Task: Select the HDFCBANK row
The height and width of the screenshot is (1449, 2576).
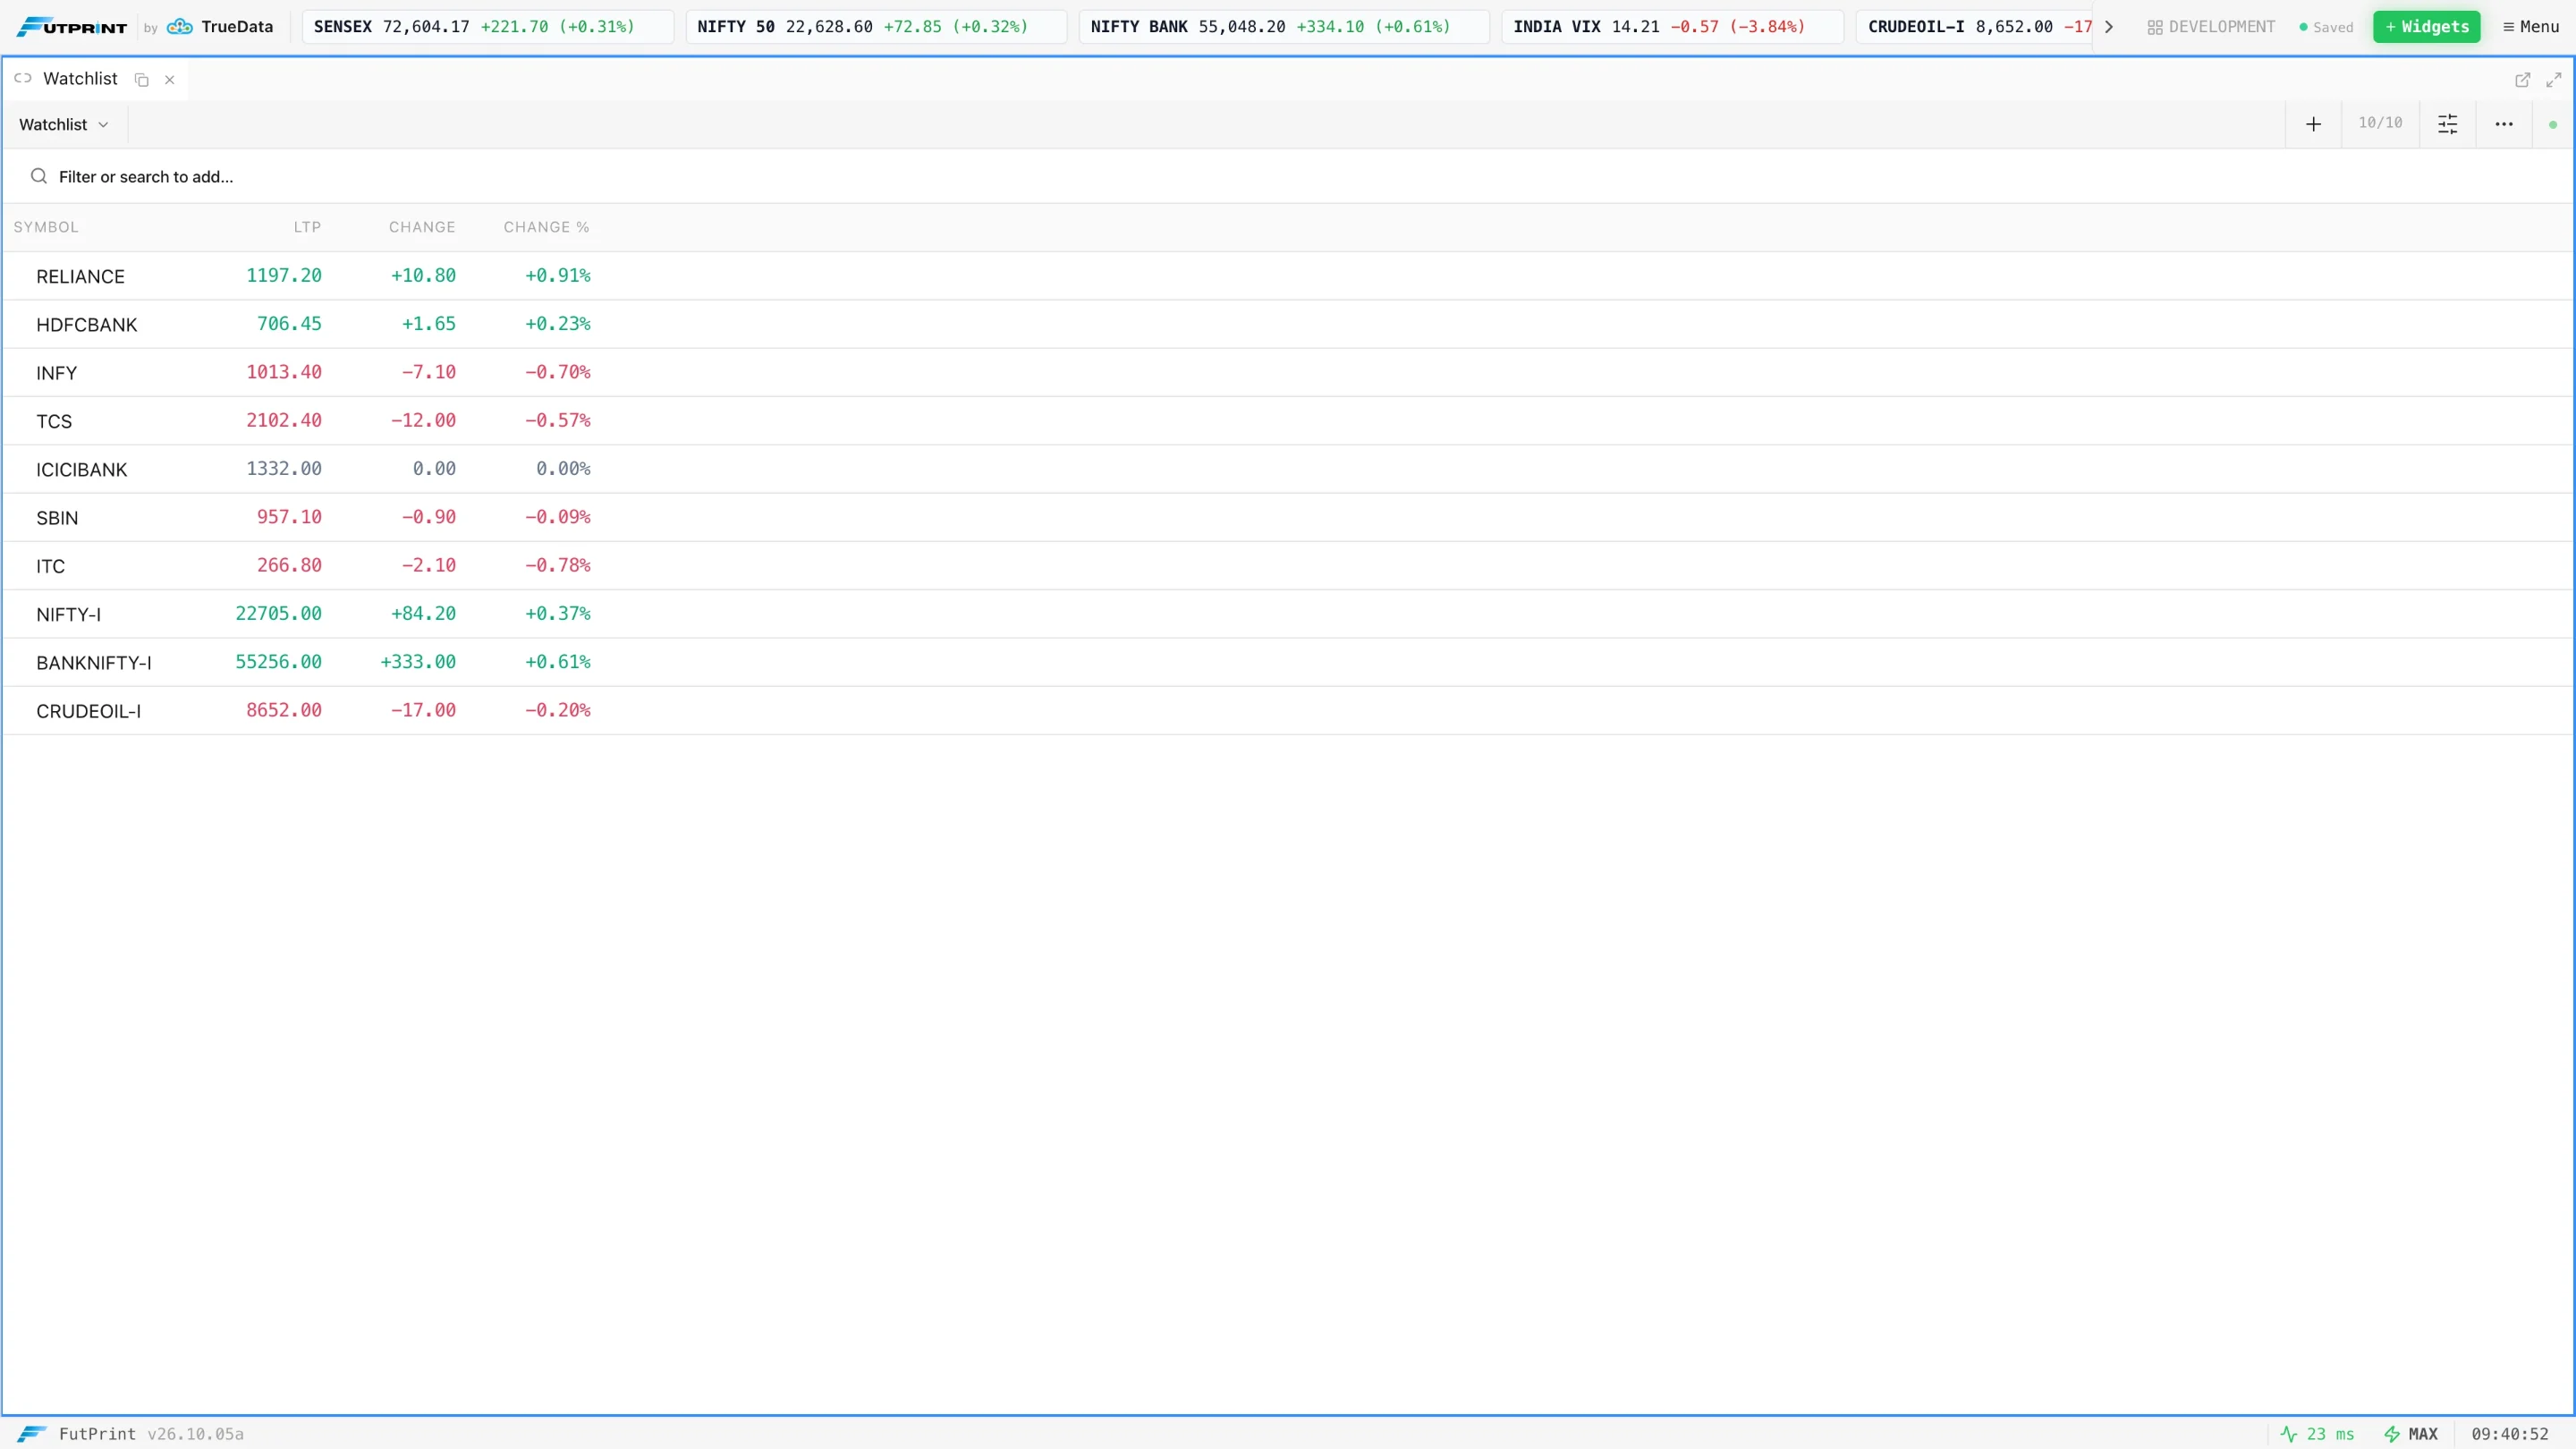Action: [x=1288, y=324]
